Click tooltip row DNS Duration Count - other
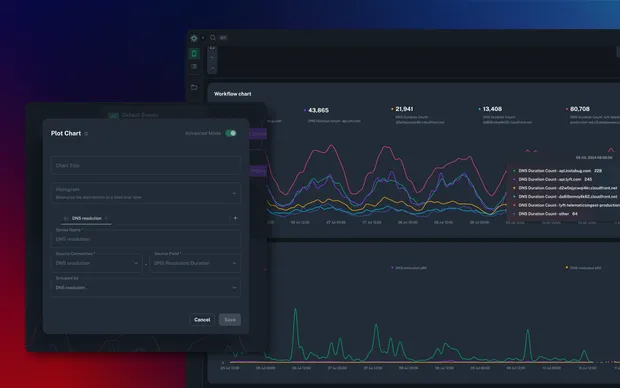 pos(545,214)
